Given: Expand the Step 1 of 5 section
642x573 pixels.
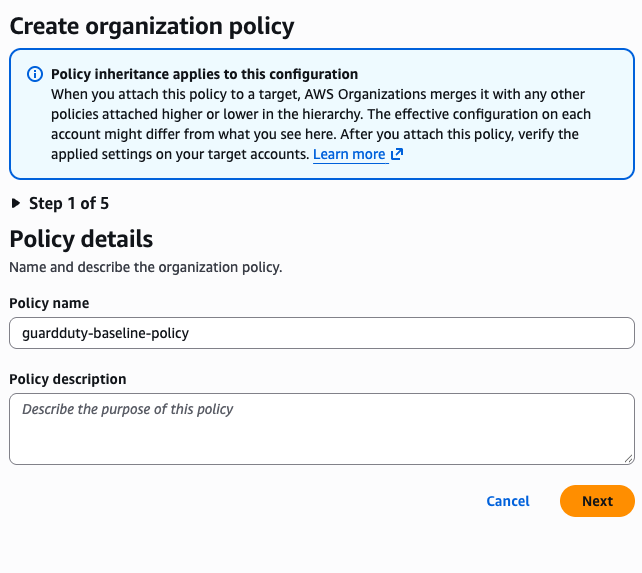Looking at the screenshot, I should [60, 204].
